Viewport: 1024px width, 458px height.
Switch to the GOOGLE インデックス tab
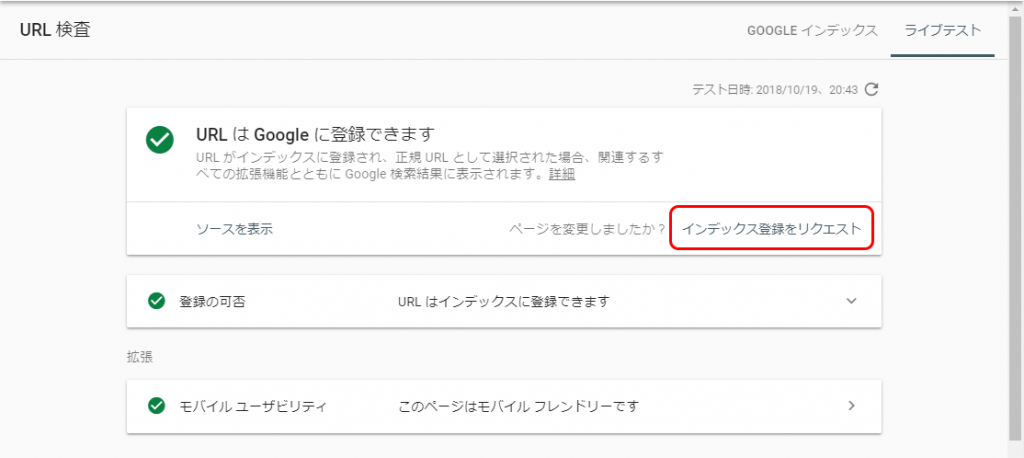[812, 31]
